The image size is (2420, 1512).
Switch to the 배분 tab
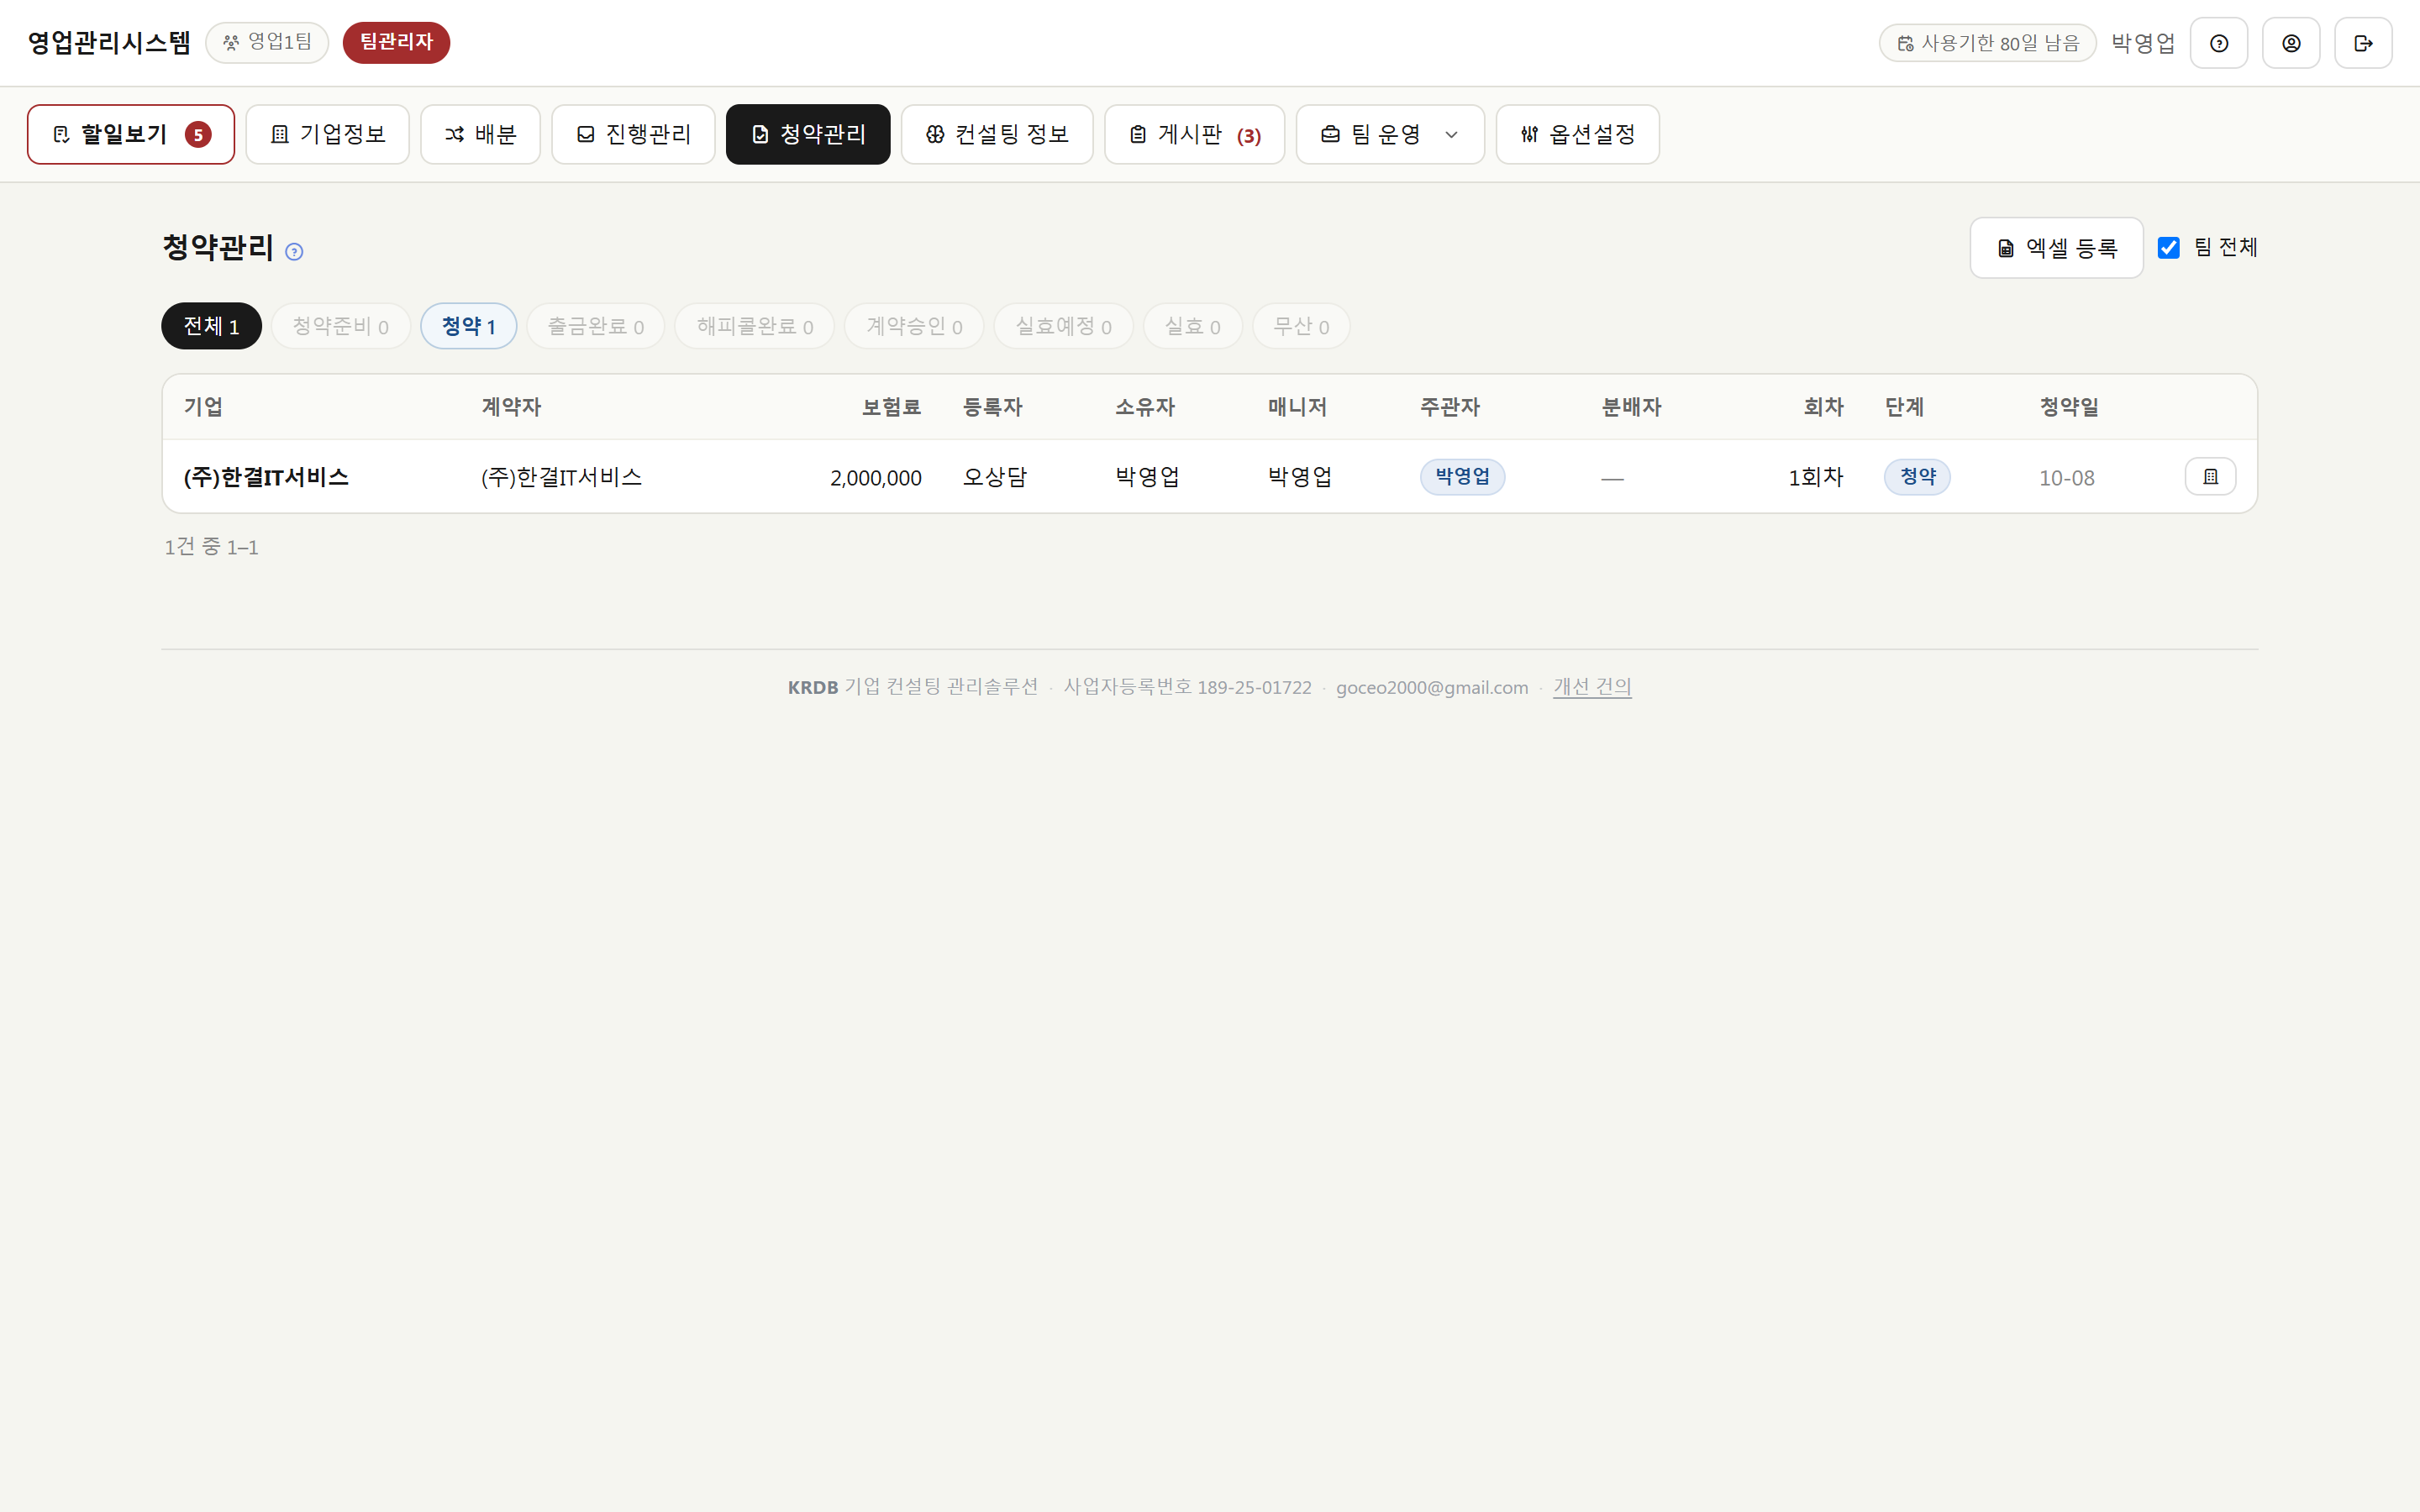click(480, 134)
